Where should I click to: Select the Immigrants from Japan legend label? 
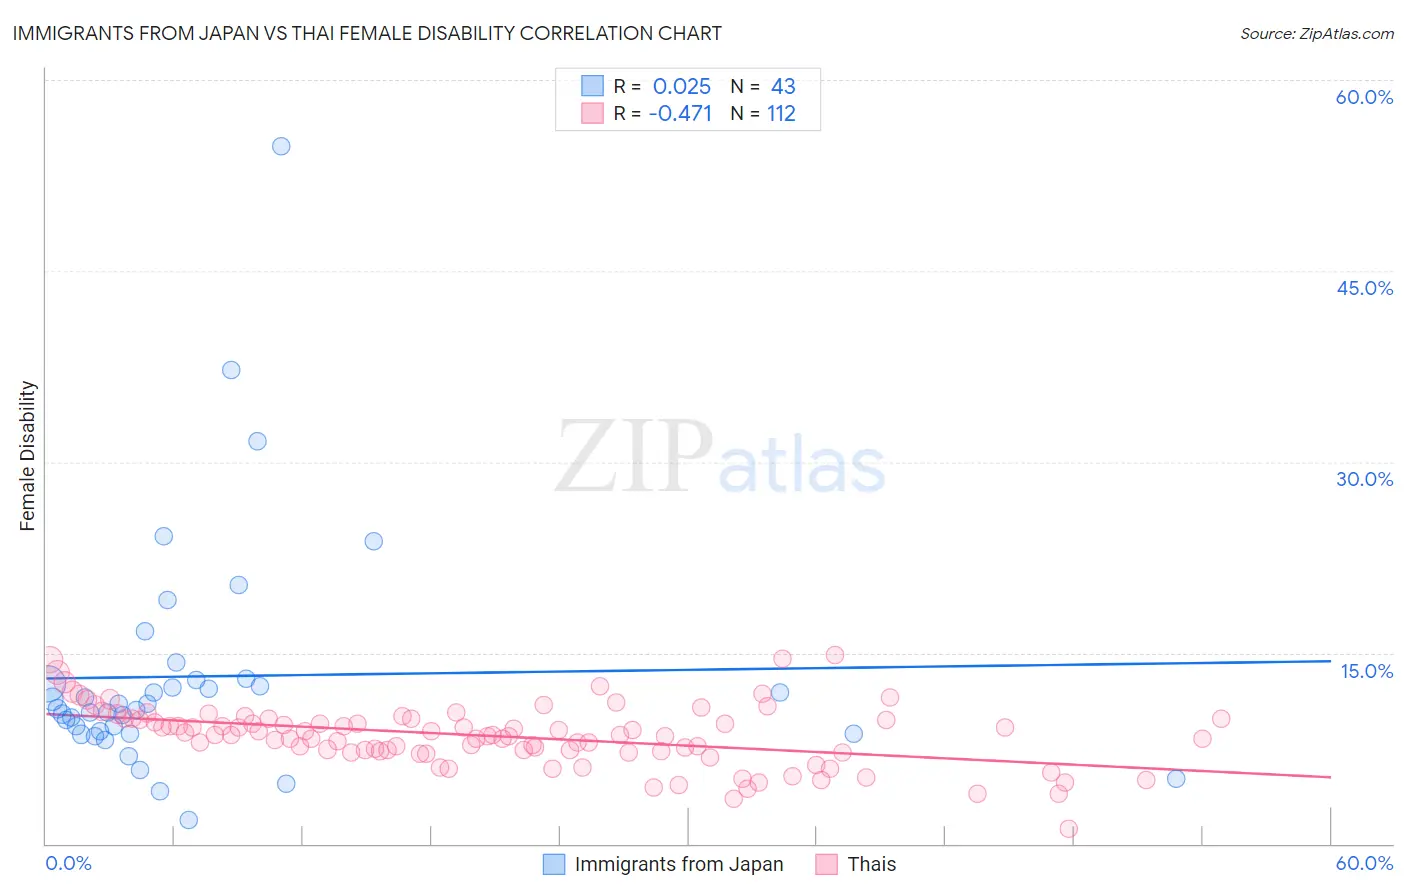tap(679, 864)
